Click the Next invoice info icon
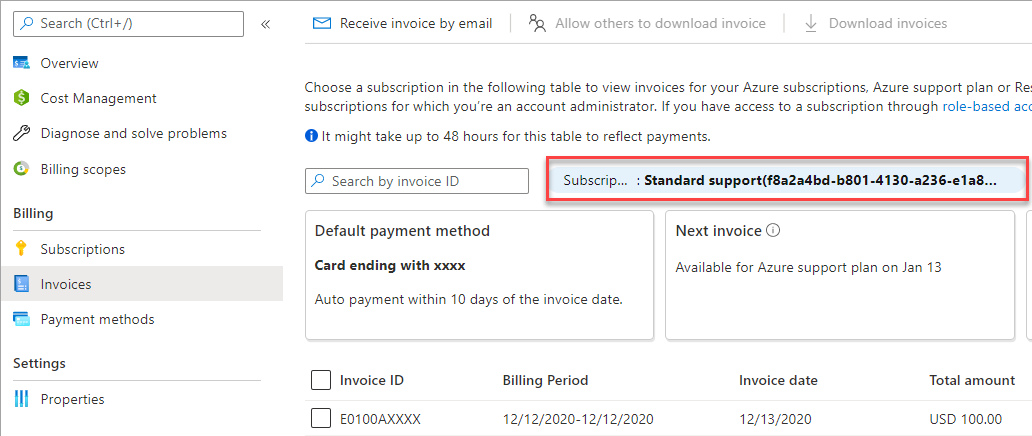This screenshot has width=1032, height=436. [773, 231]
